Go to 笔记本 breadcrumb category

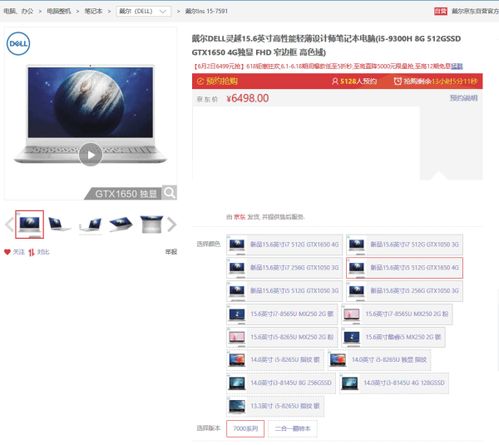coord(93,11)
